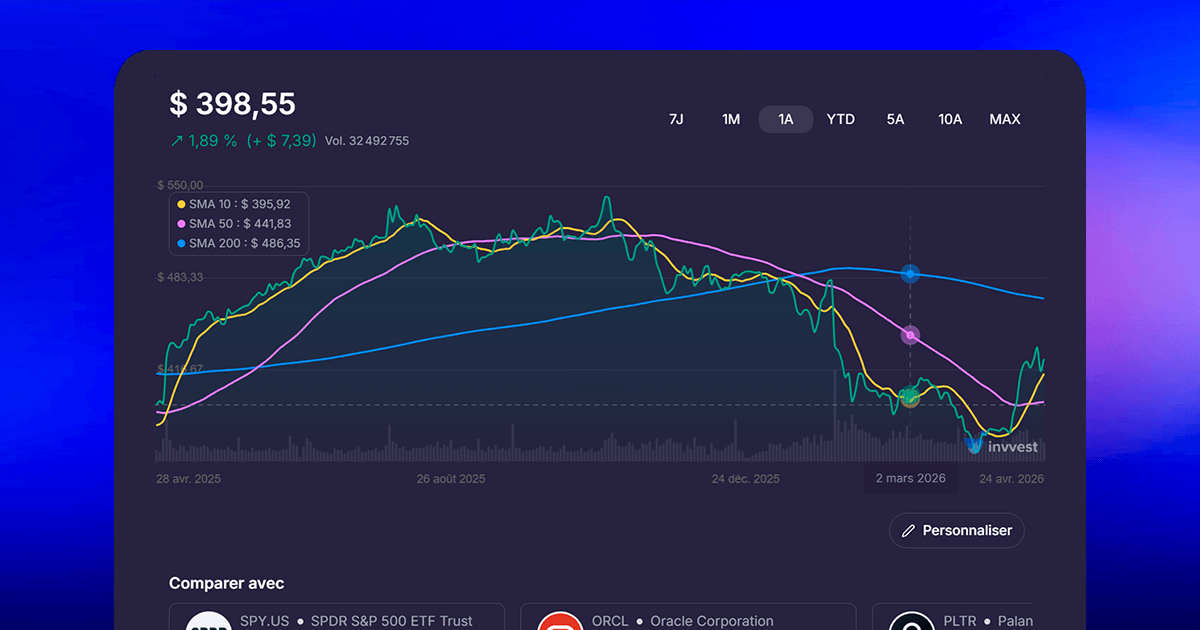Click the "Comparer avec" heading
Viewport: 1200px width, 630px height.
226,584
